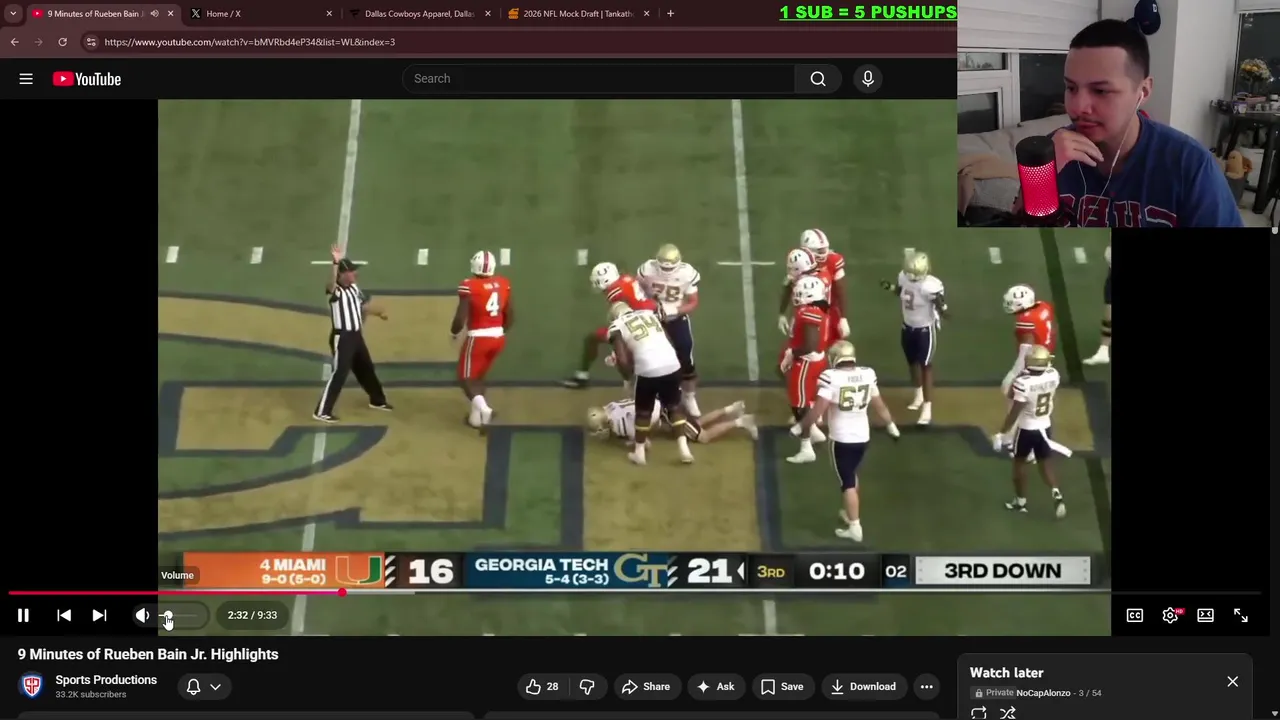1280x720 pixels.
Task: Go back in browser history
Action: pos(15,42)
